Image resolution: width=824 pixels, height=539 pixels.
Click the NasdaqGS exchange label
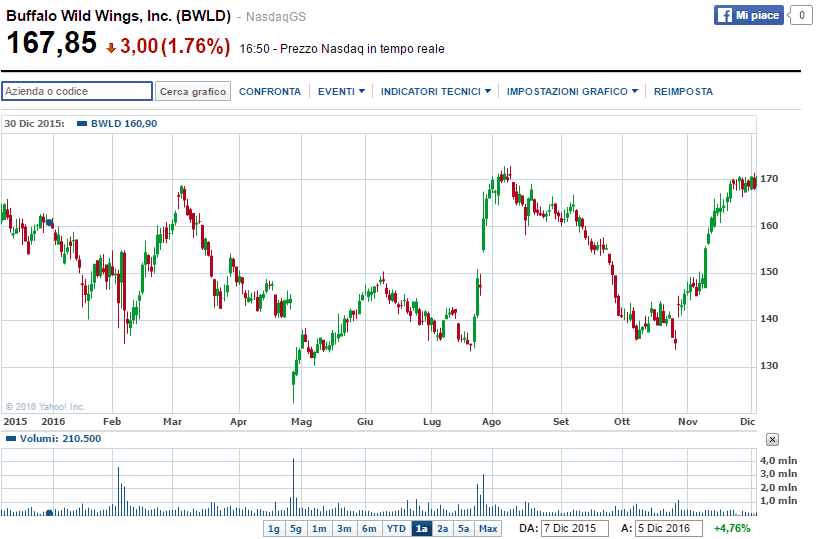click(276, 17)
